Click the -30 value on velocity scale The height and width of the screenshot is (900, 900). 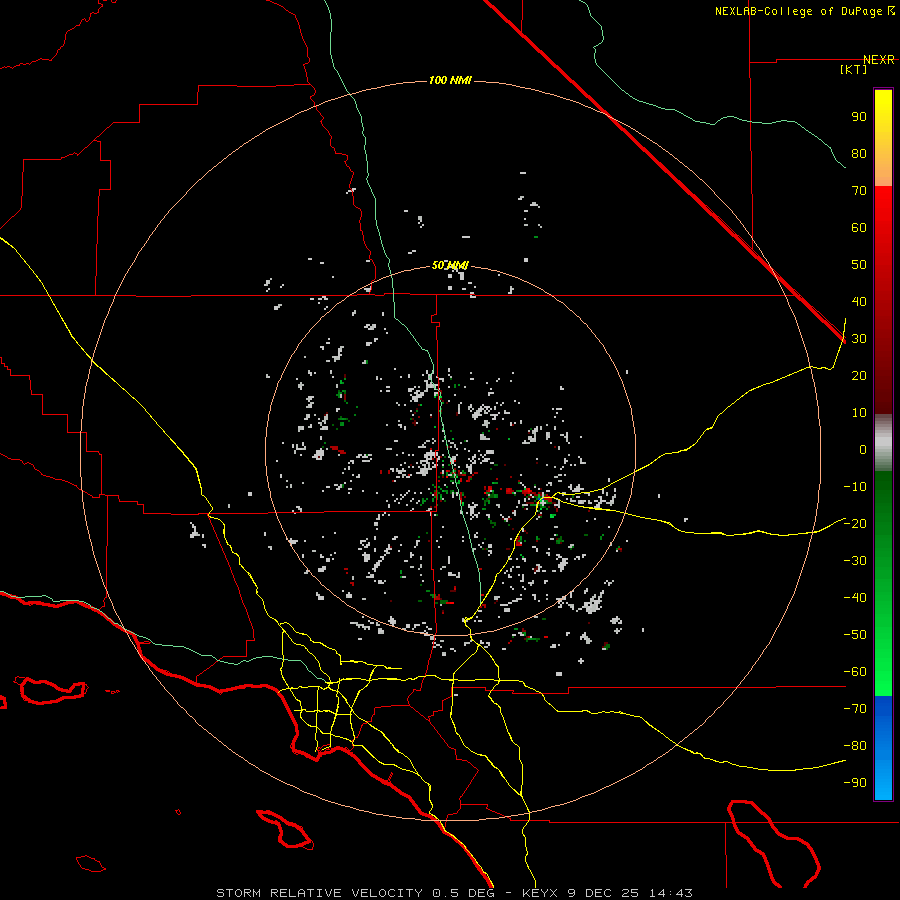pyautogui.click(x=855, y=561)
